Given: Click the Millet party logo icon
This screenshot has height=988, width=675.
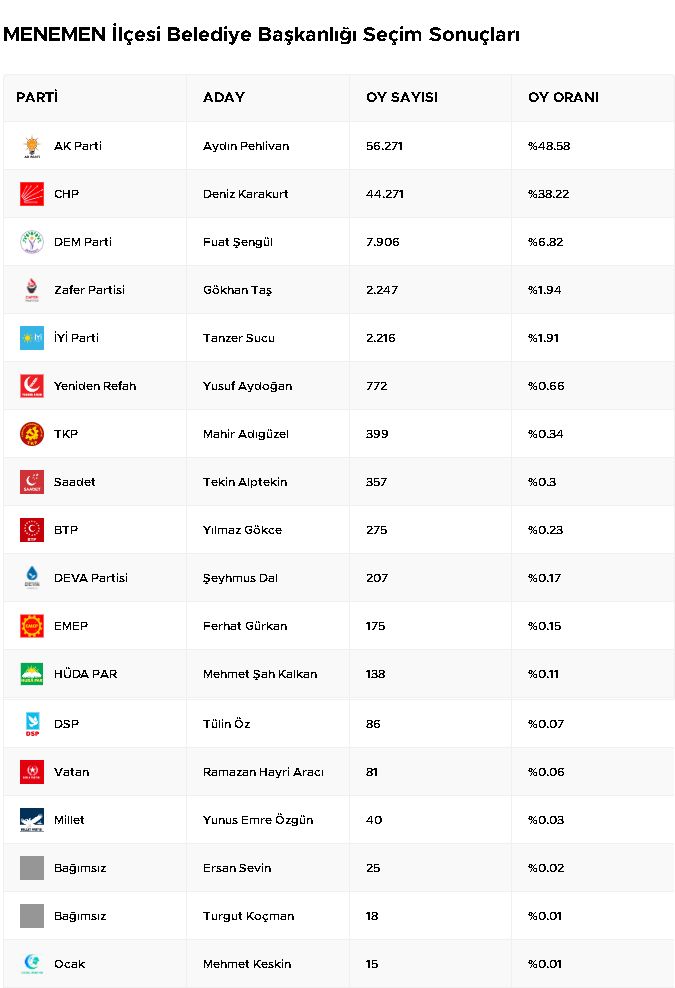Looking at the screenshot, I should coord(32,820).
